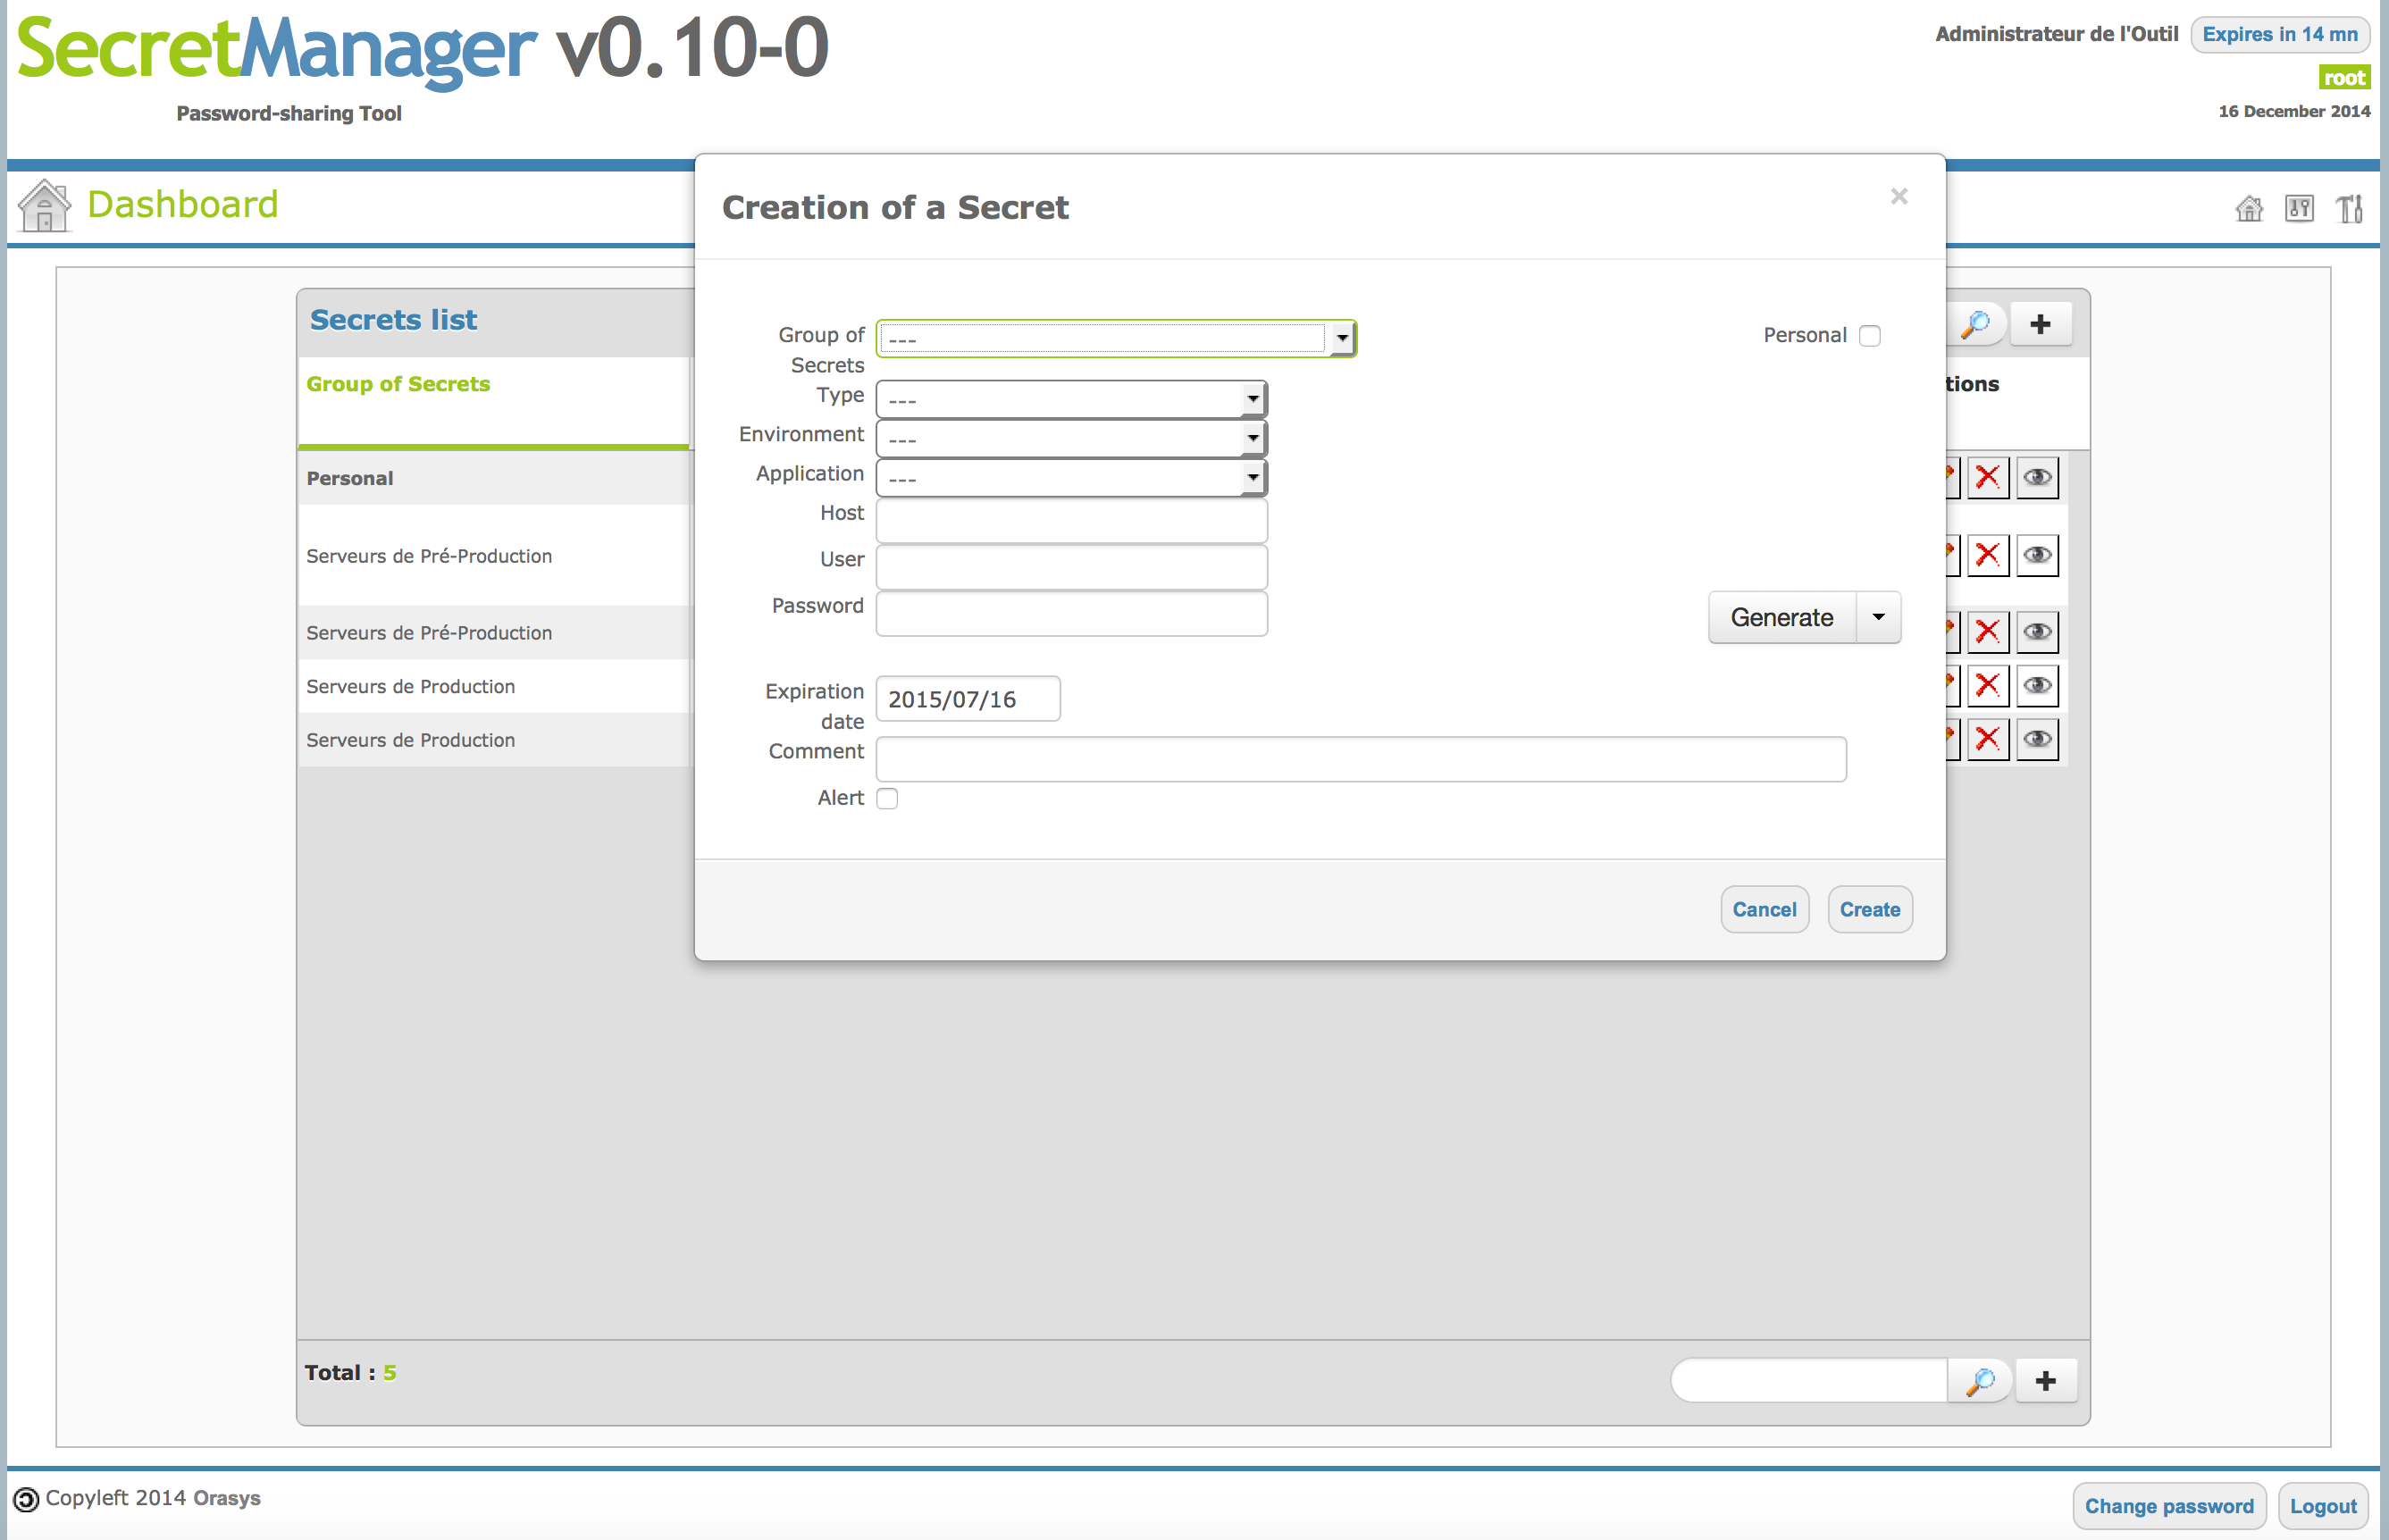Select the Group of Secrets sidebar tab
The image size is (2389, 1540).
[x=398, y=384]
